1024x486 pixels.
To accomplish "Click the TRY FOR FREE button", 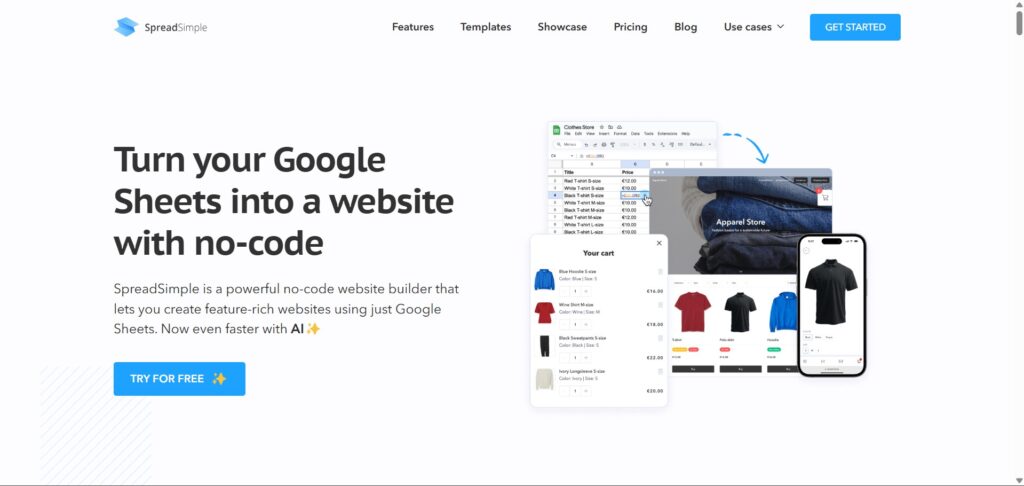I will tap(180, 379).
